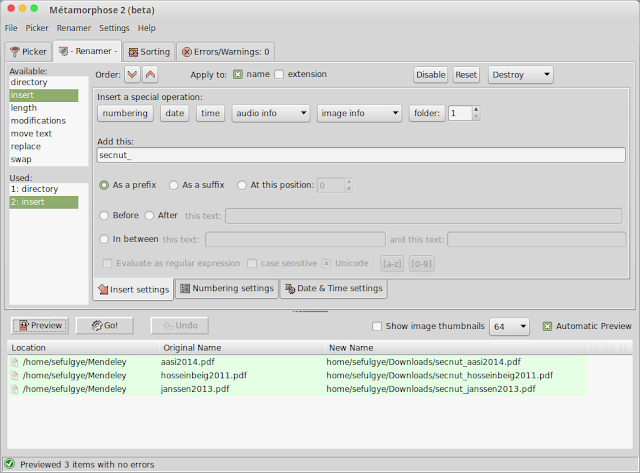Screen dimensions: 640x473
Task: Click the Disable button
Action: click(431, 75)
